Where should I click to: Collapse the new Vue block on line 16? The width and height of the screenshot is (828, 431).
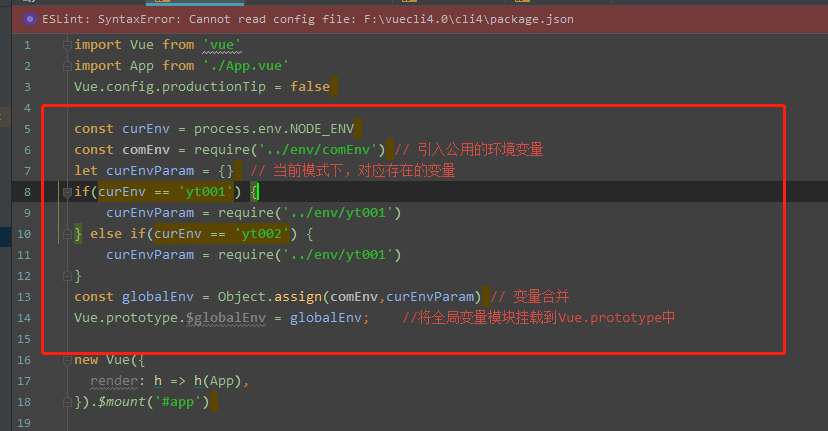tap(66, 360)
